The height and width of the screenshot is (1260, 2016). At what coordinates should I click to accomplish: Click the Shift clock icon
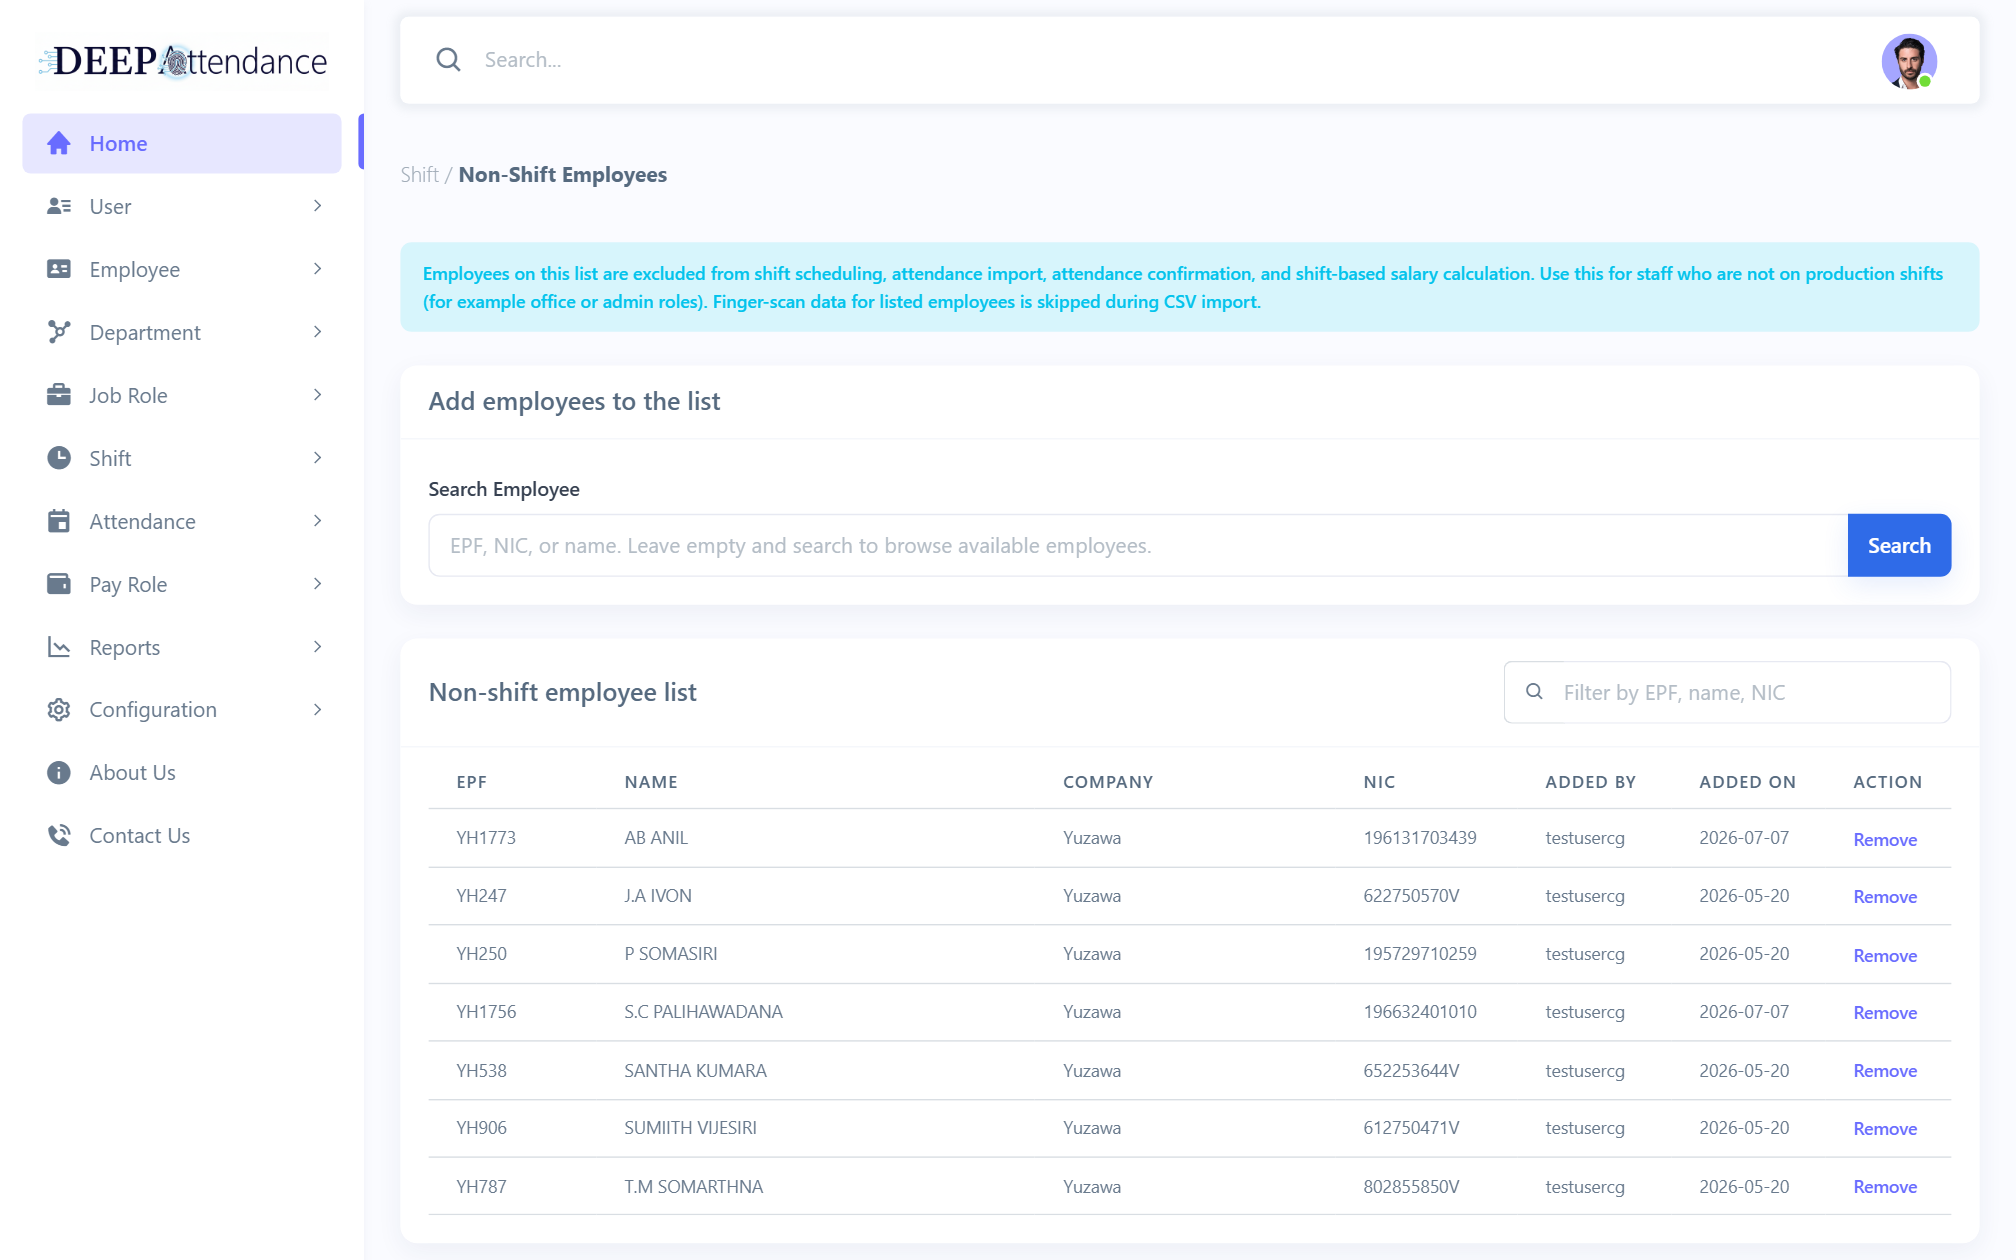(59, 458)
